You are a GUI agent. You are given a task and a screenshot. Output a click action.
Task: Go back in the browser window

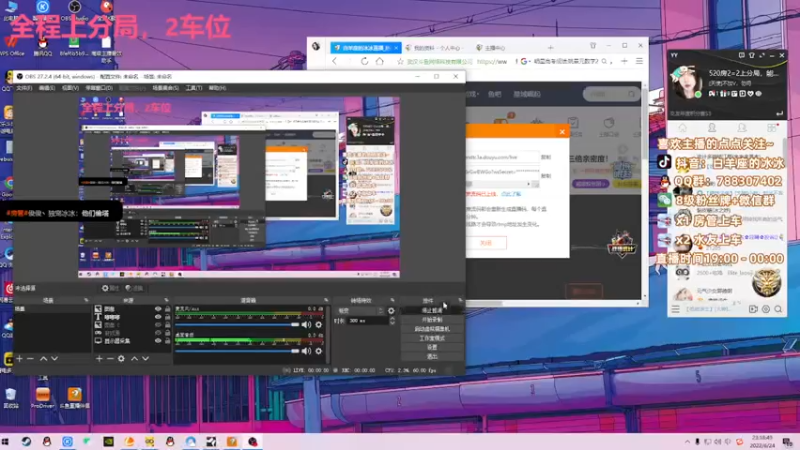pyautogui.click(x=335, y=61)
